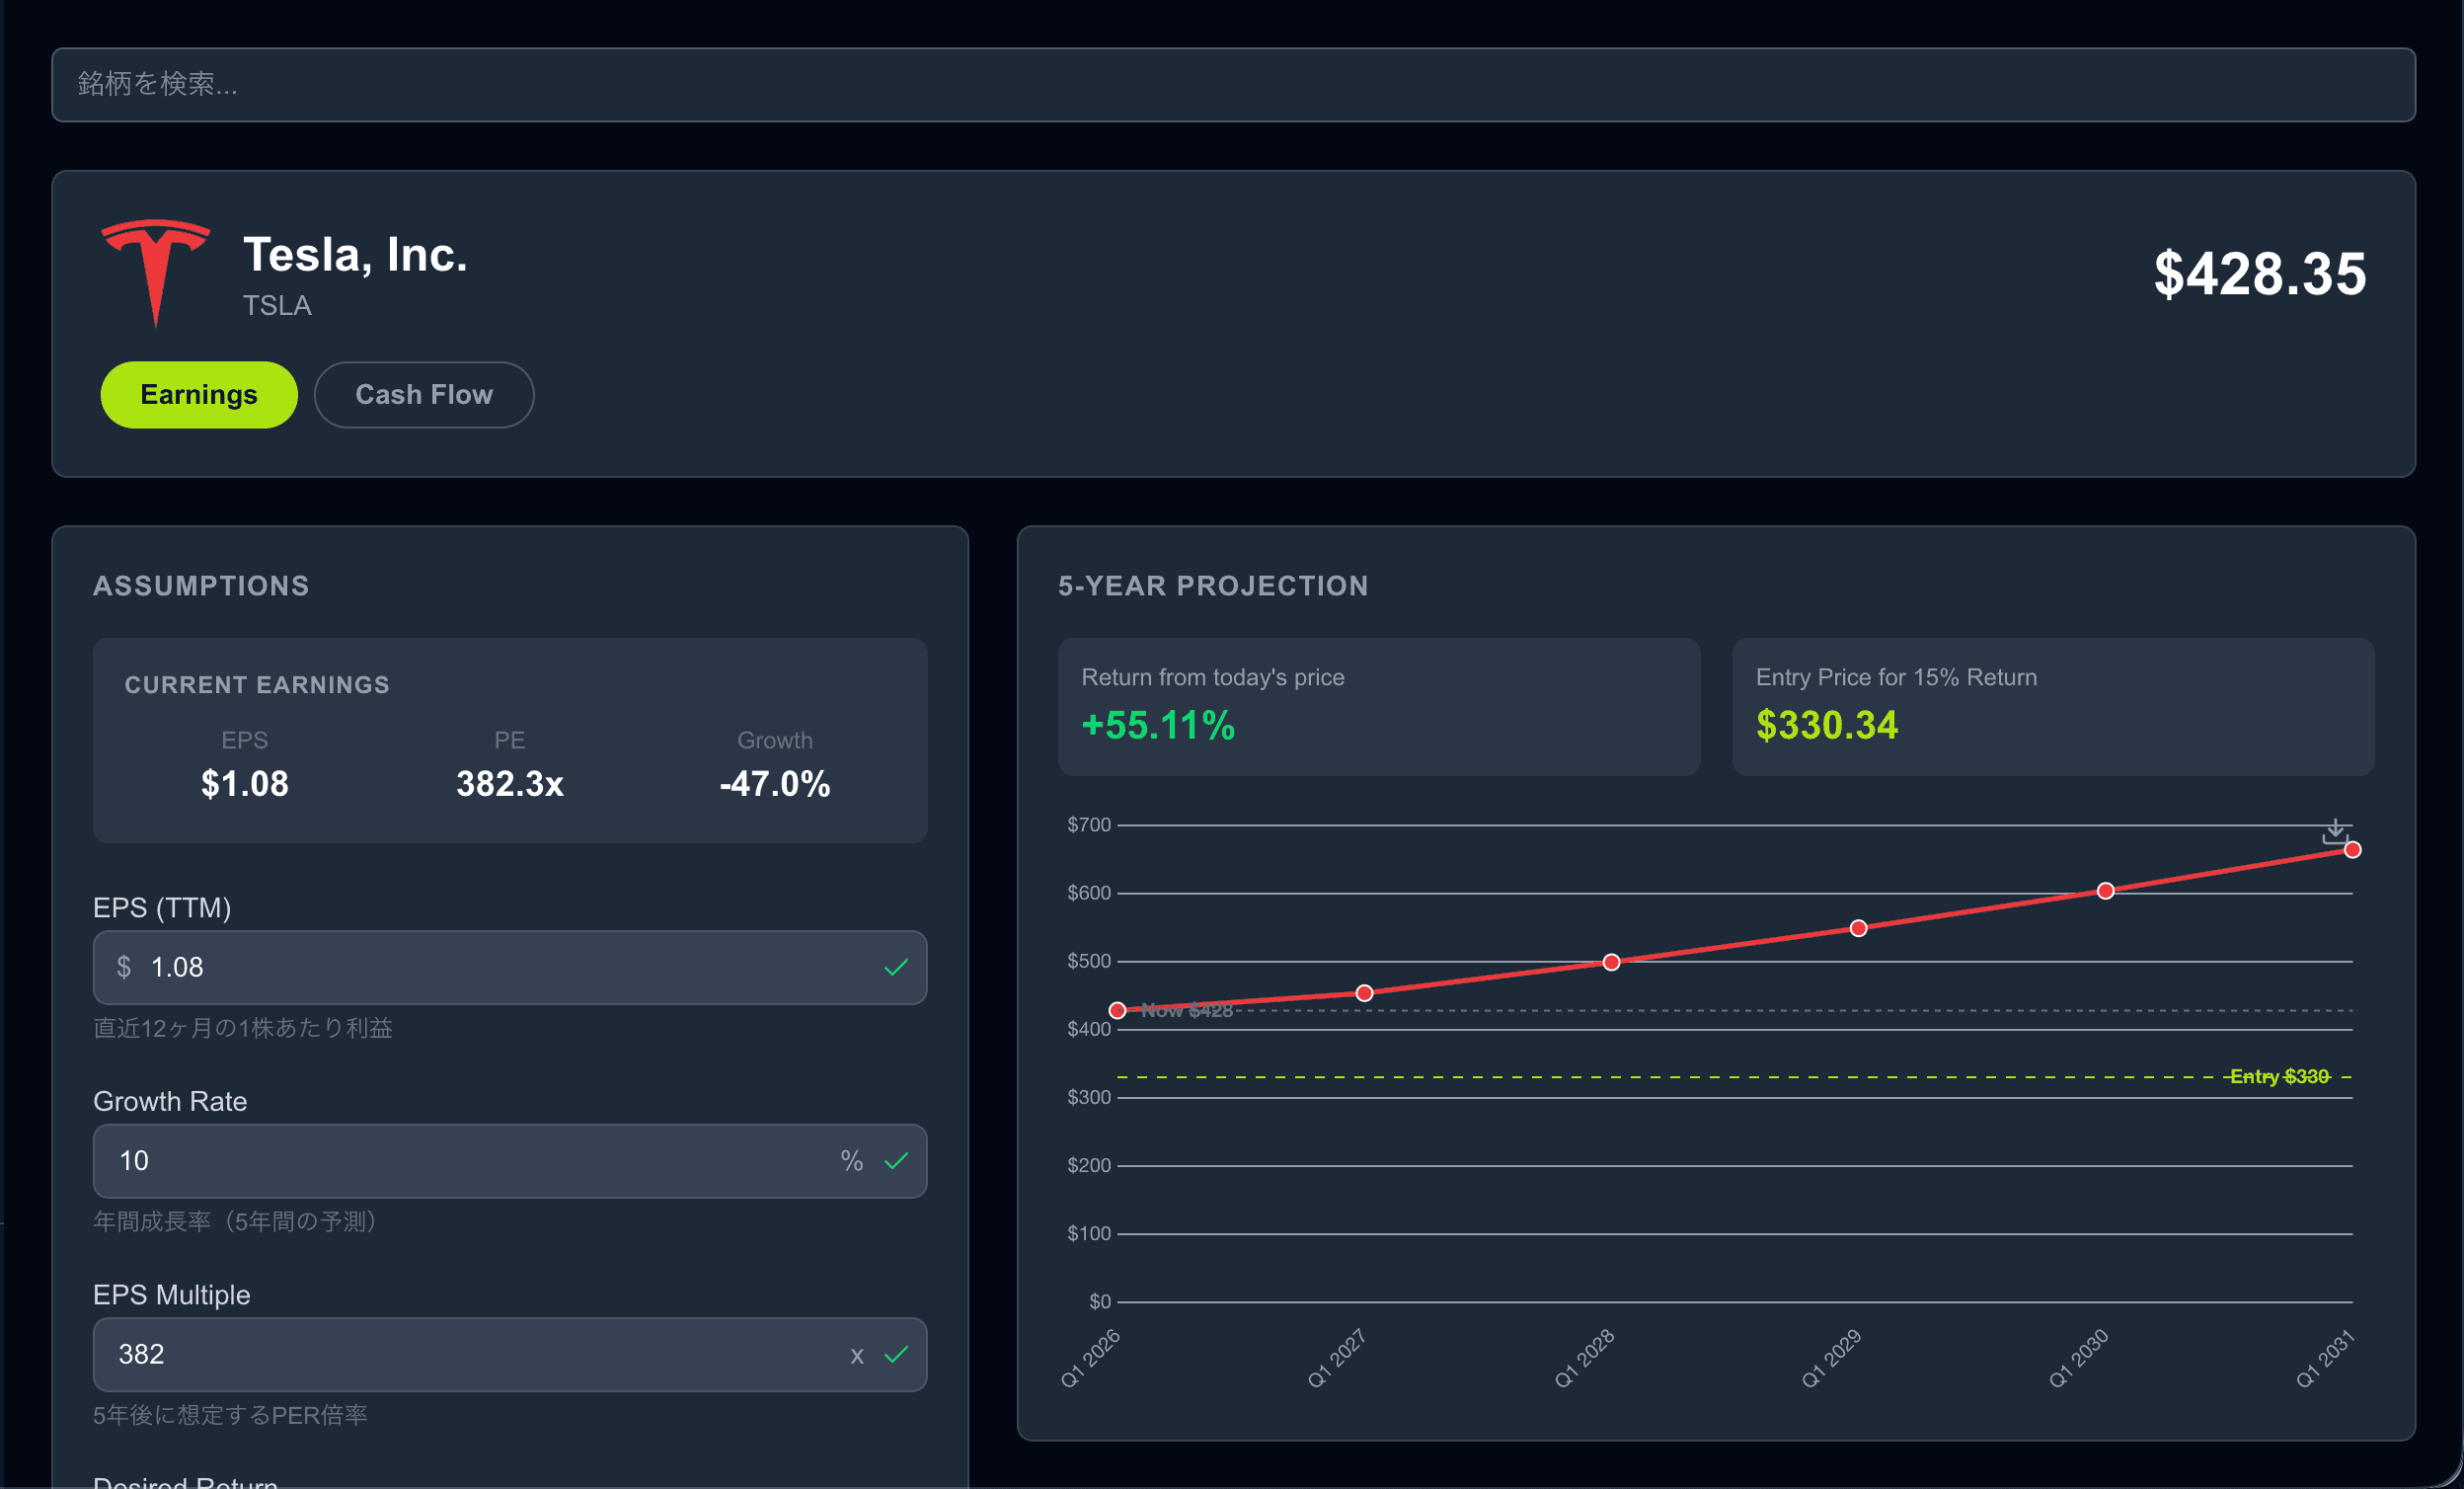Click the 'Return from today's price' label
Screen dimensions: 2464x1489
1212,677
